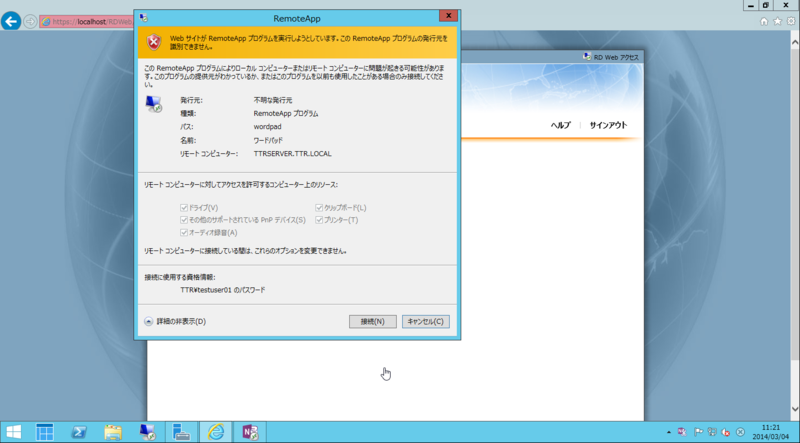The width and height of the screenshot is (800, 443).
Task: Toggle その他のサポートされている PnP デバイス(S) checkbox
Action: point(184,220)
